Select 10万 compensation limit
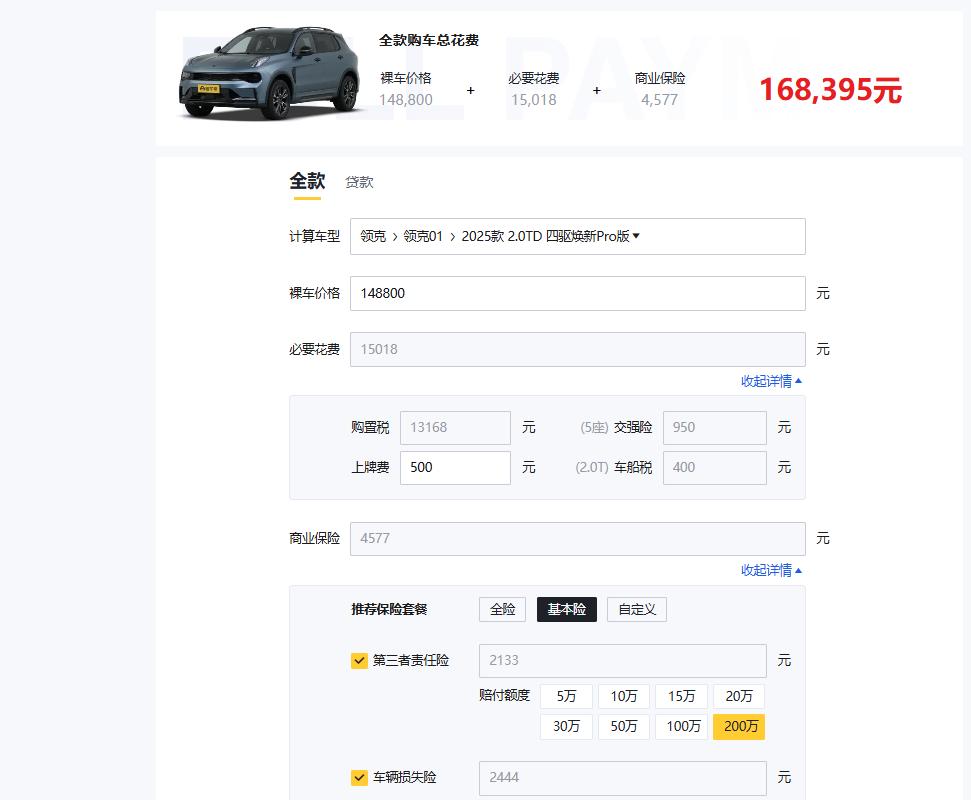 click(624, 697)
